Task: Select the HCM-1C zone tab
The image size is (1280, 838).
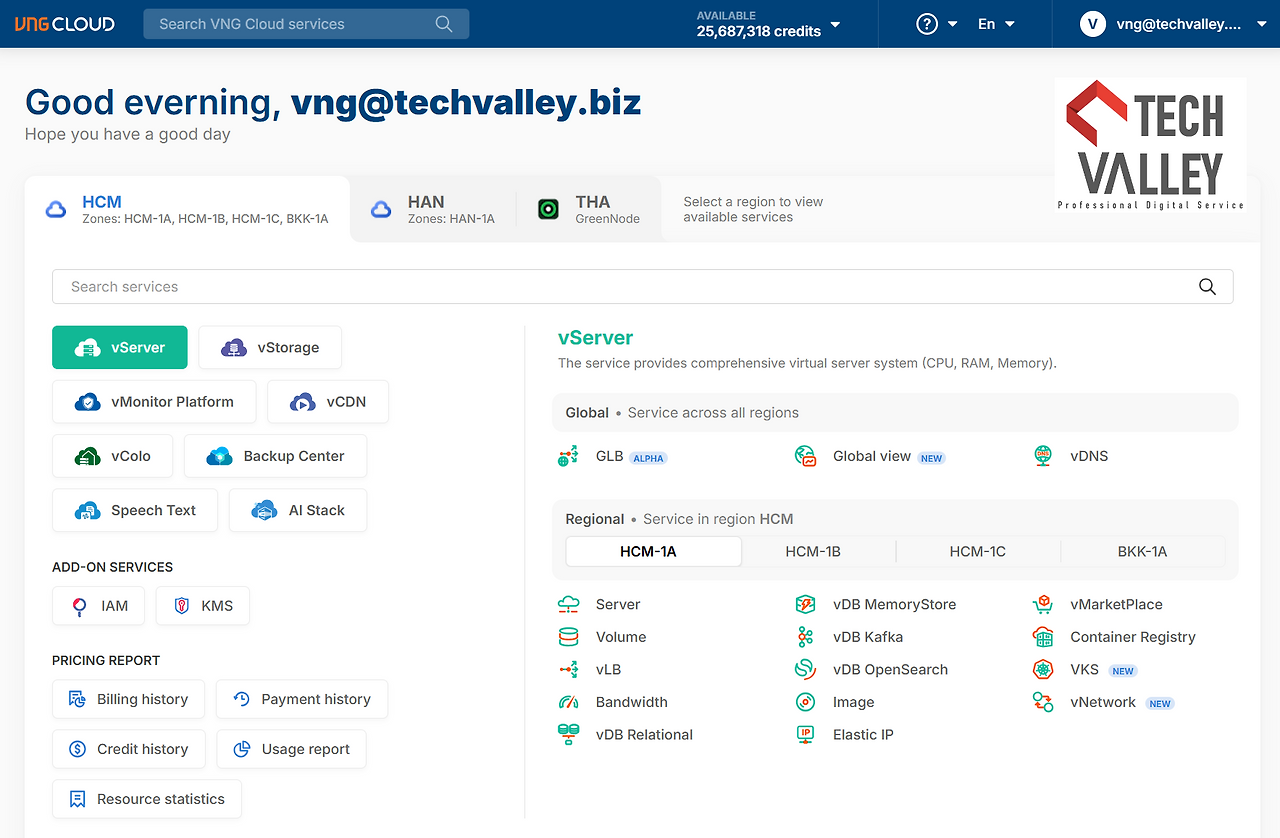Action: pyautogui.click(x=978, y=551)
